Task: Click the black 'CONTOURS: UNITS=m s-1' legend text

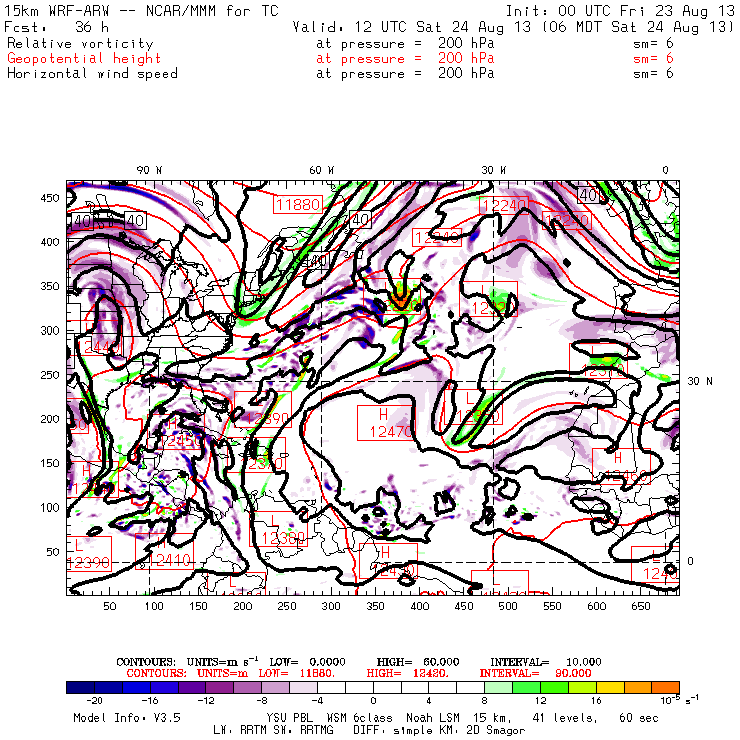Action: 187,662
